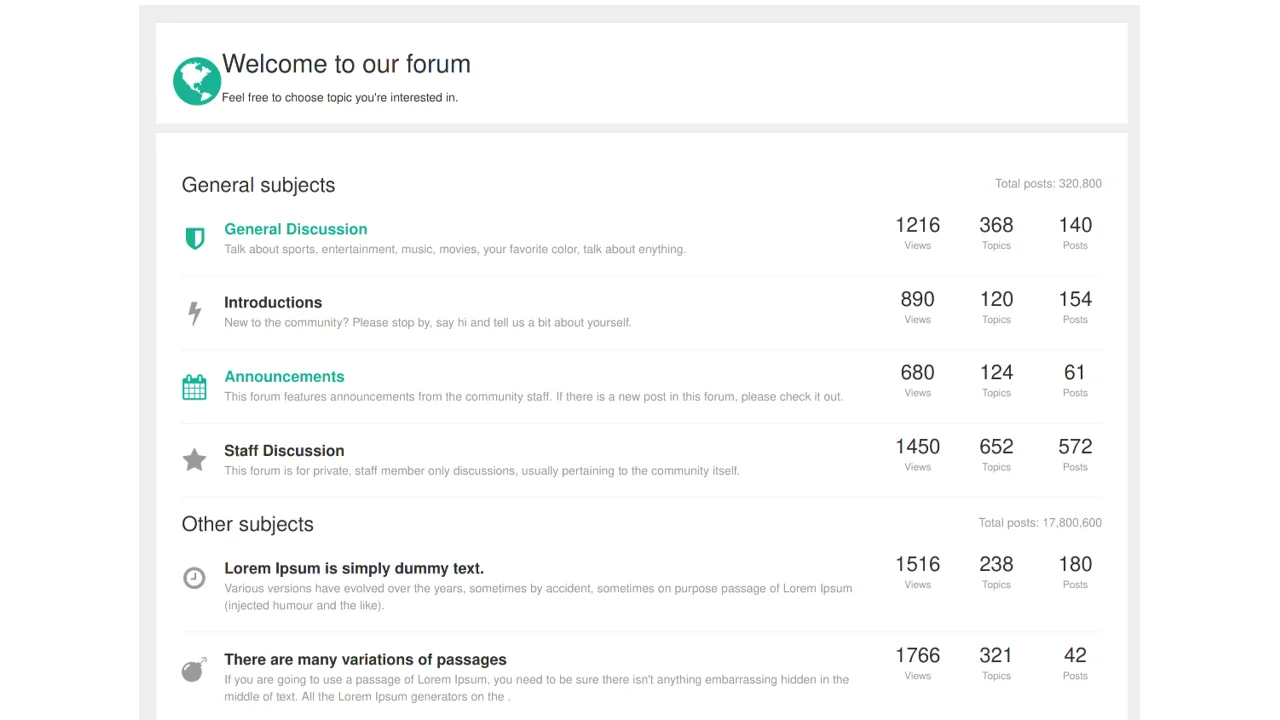Click the 1216 Views count for General Discussion

pyautogui.click(x=917, y=225)
